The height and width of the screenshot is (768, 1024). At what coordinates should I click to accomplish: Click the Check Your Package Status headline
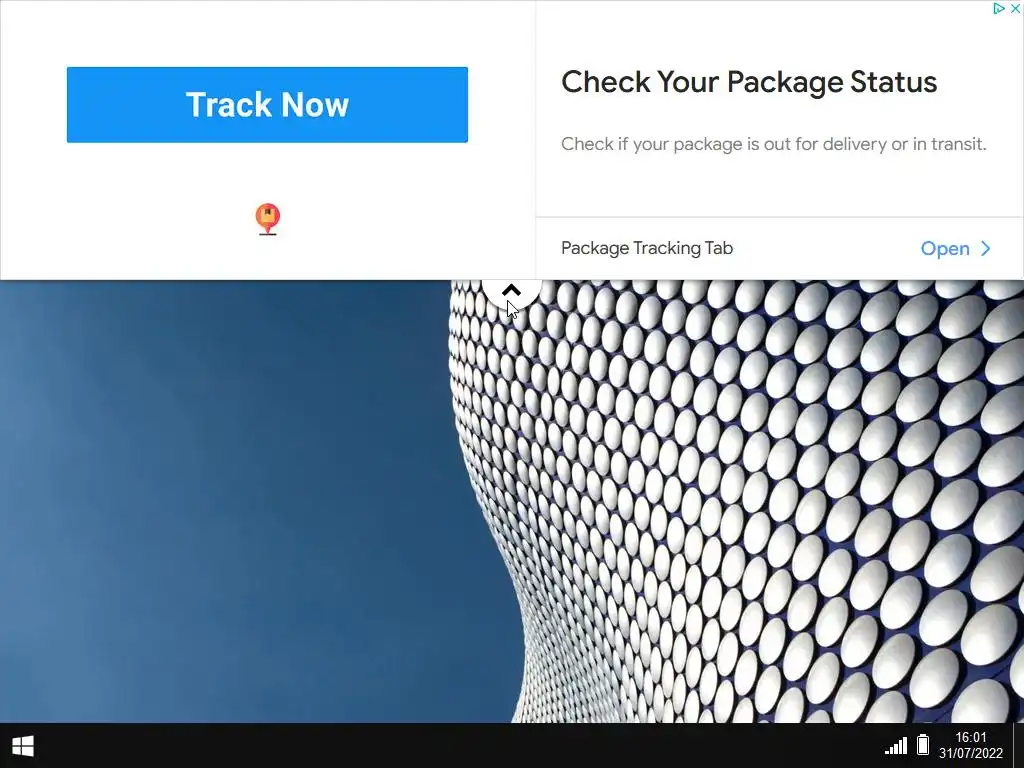pos(749,82)
